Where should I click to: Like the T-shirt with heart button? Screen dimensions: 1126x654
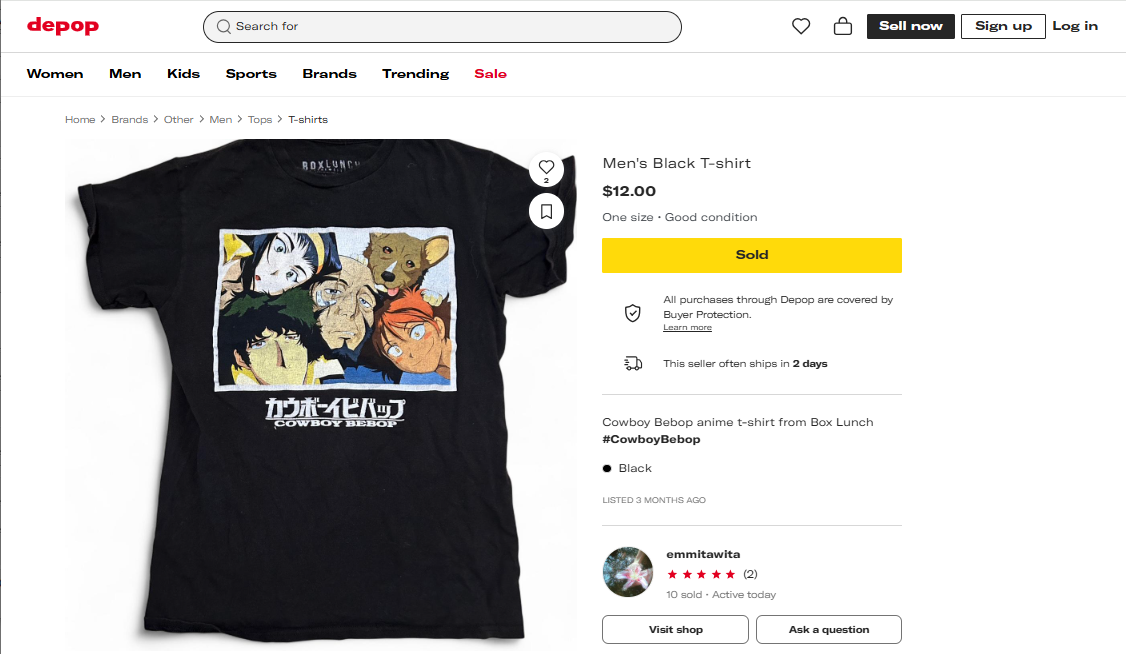click(546, 167)
